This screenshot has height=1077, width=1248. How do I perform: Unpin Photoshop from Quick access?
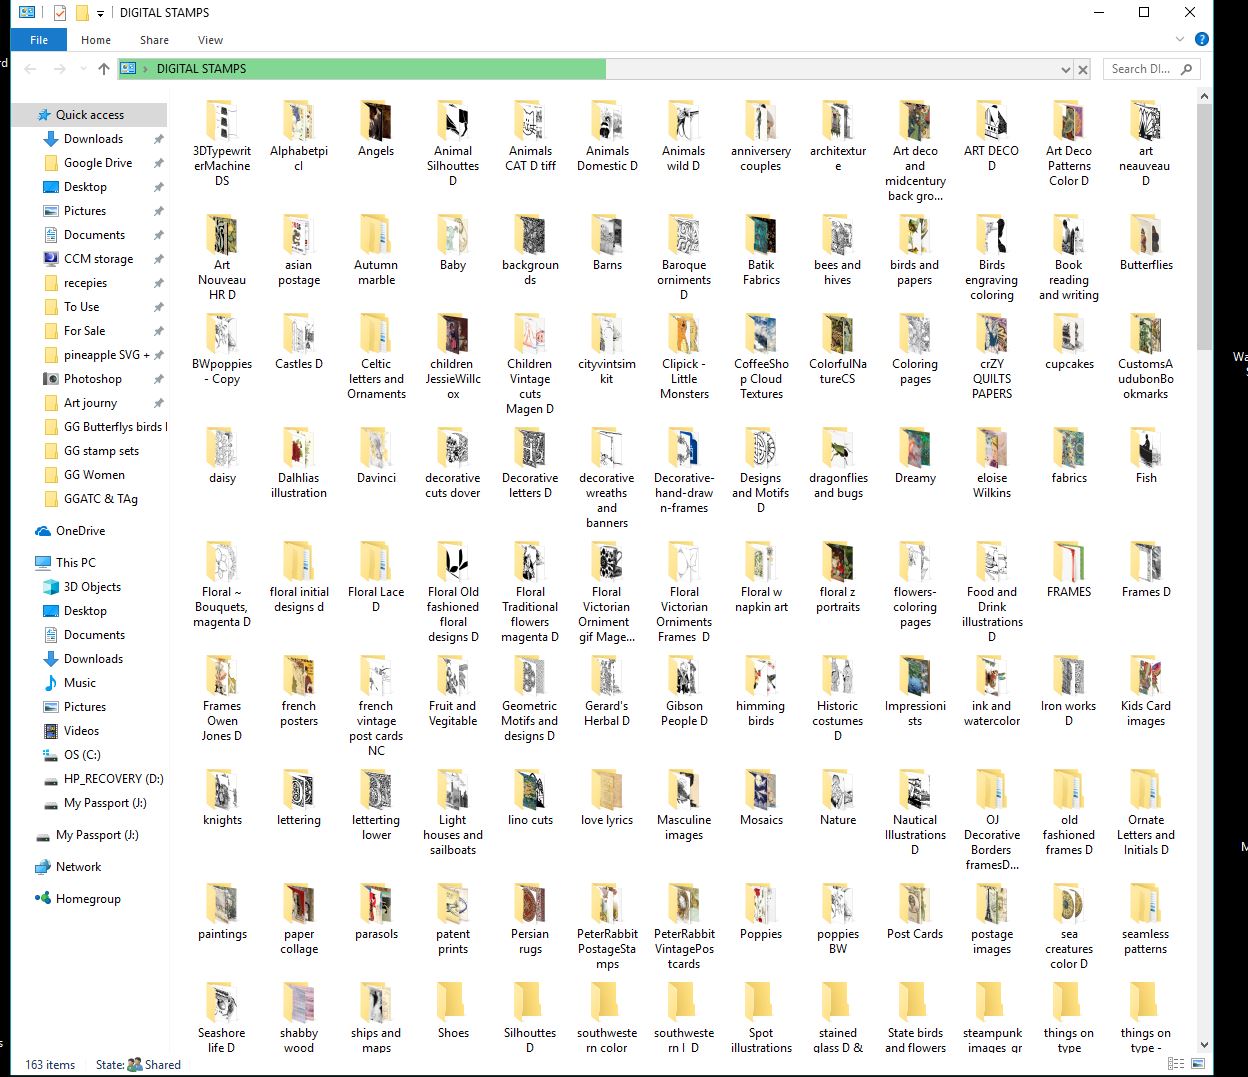coord(157,379)
